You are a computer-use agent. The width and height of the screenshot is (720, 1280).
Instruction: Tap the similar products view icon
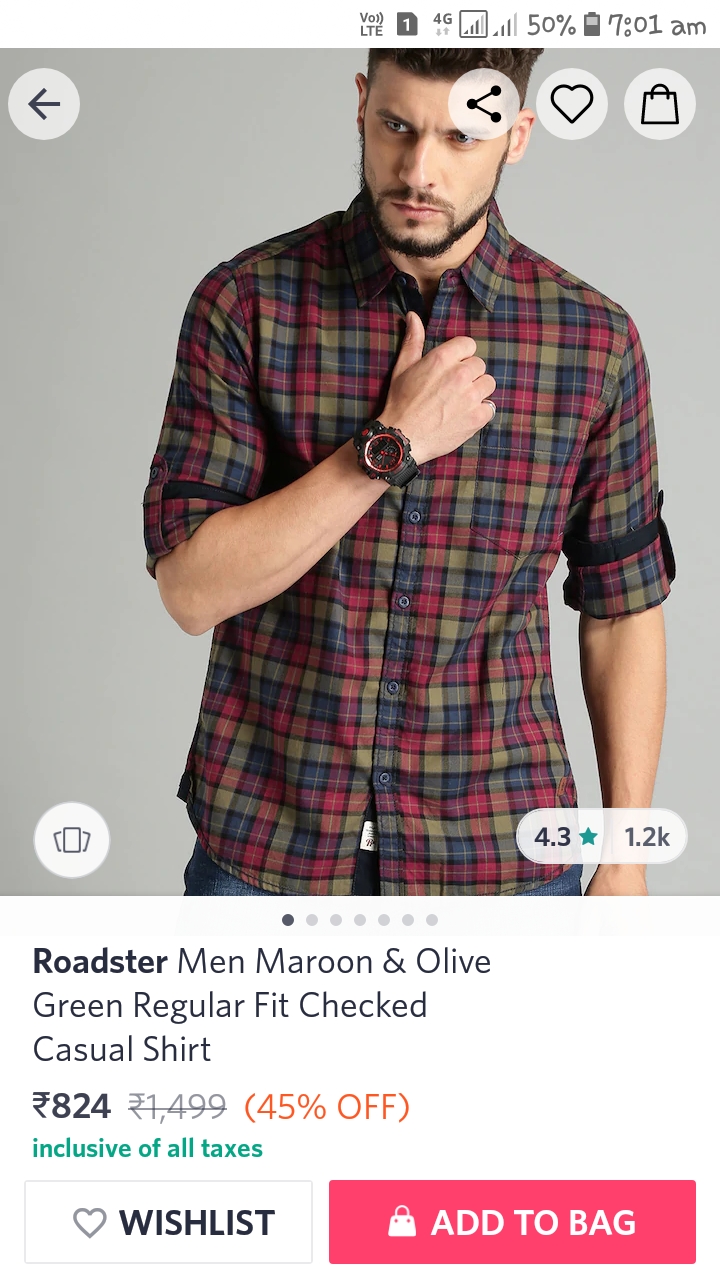pos(72,840)
